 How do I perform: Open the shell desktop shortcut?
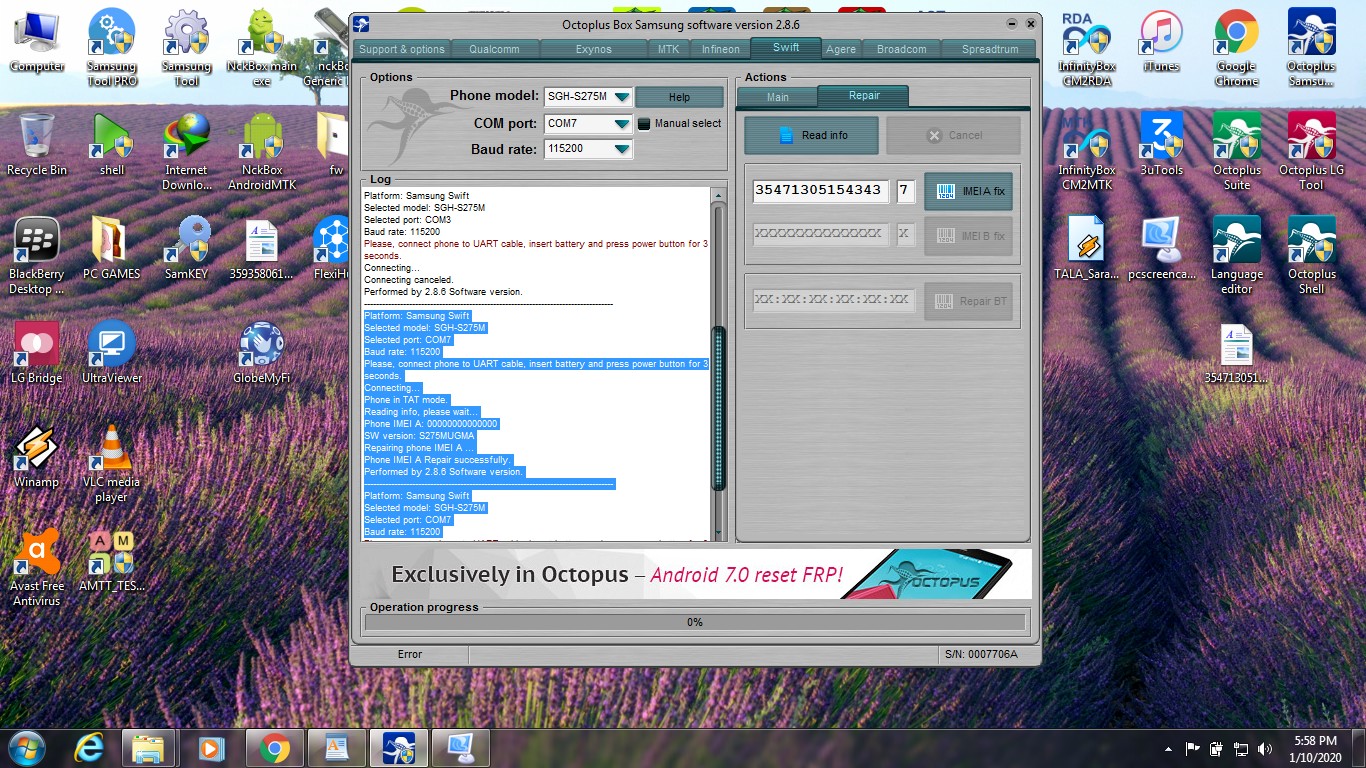112,144
